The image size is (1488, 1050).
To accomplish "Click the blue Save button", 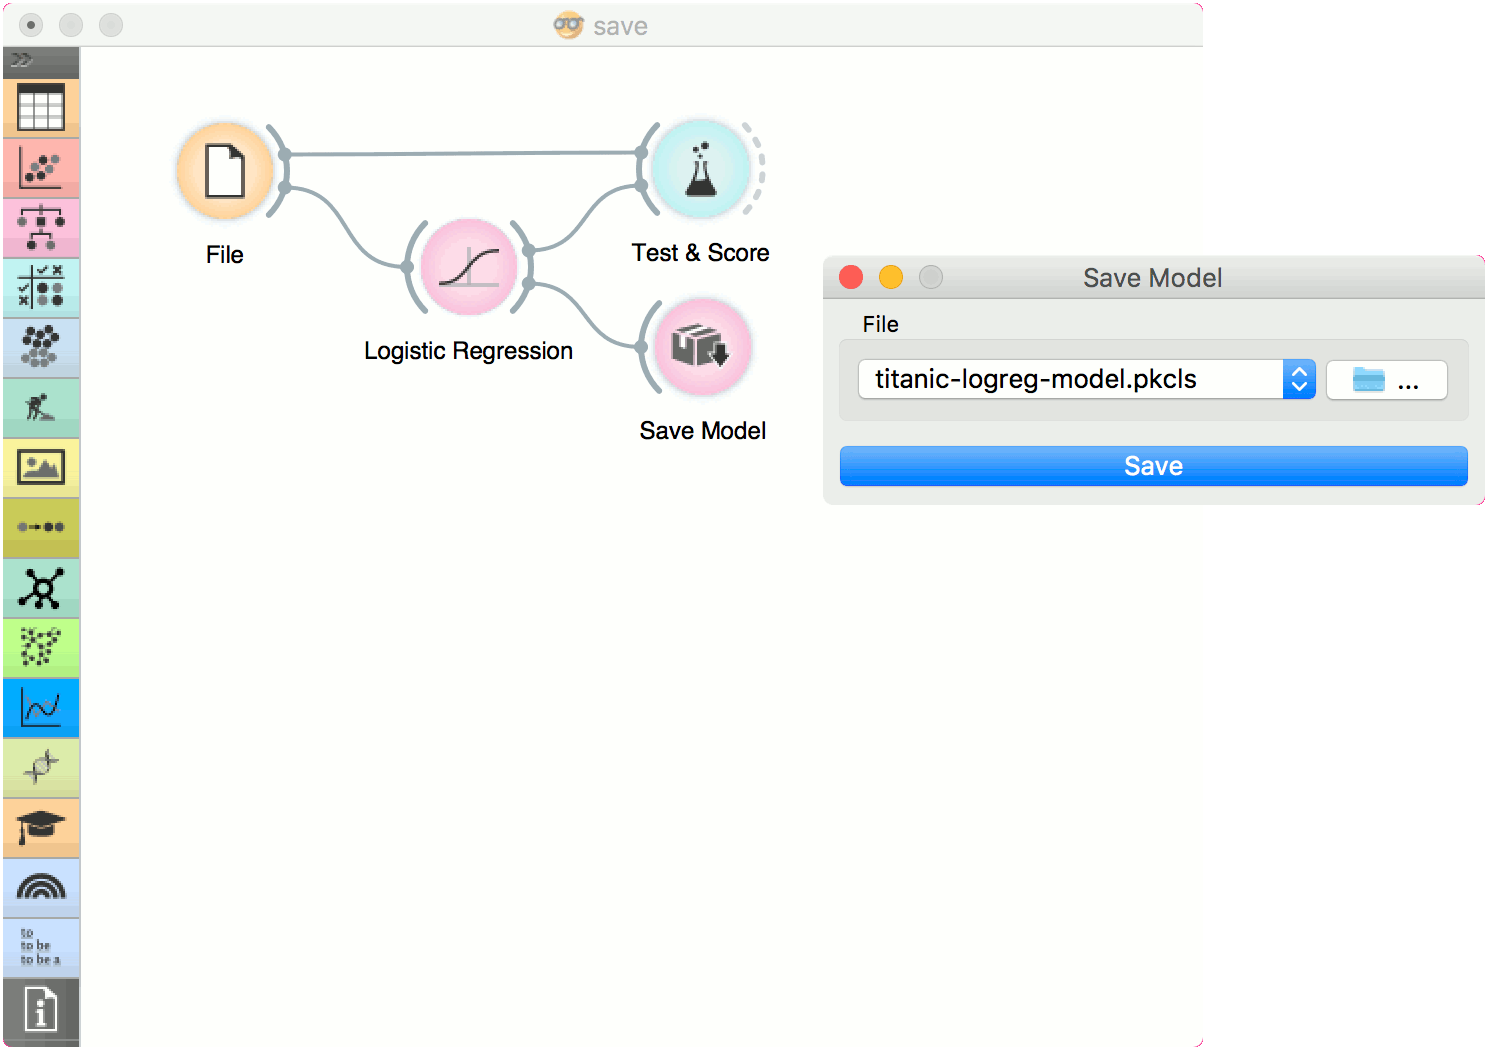I will pos(1154,466).
